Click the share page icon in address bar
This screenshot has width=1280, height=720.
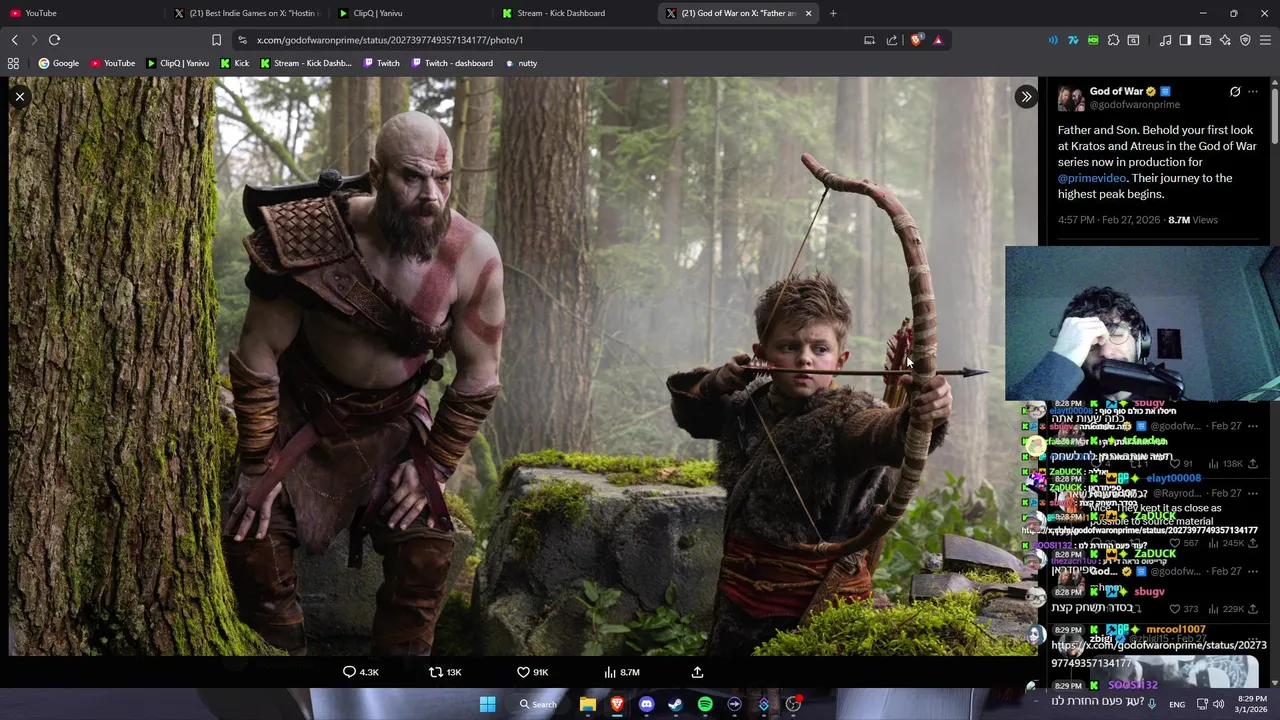[892, 40]
